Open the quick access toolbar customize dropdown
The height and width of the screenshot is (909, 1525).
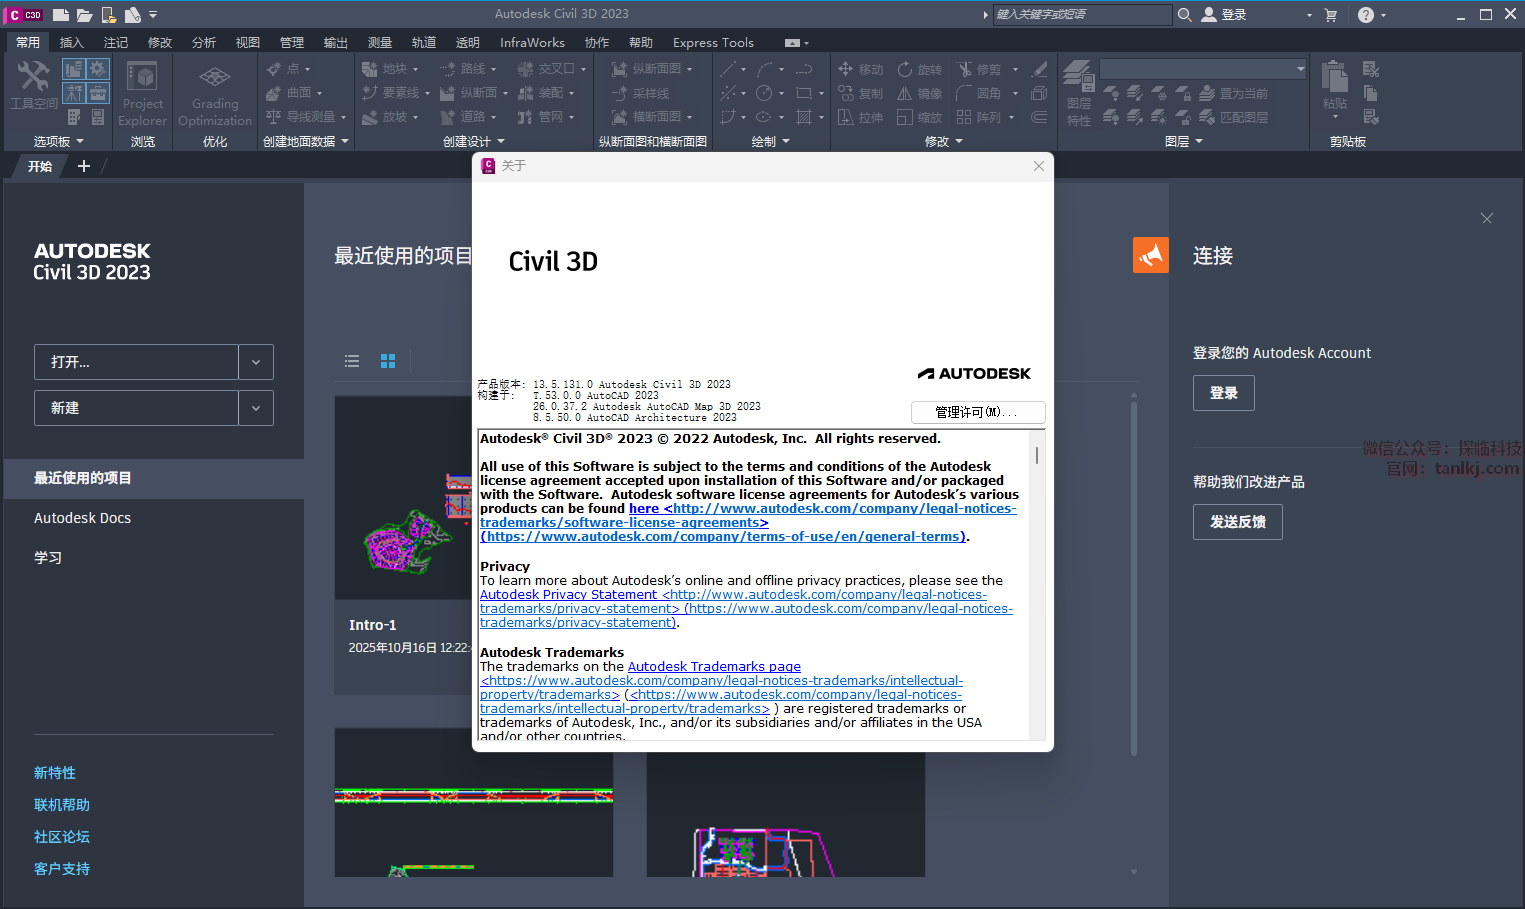point(153,15)
